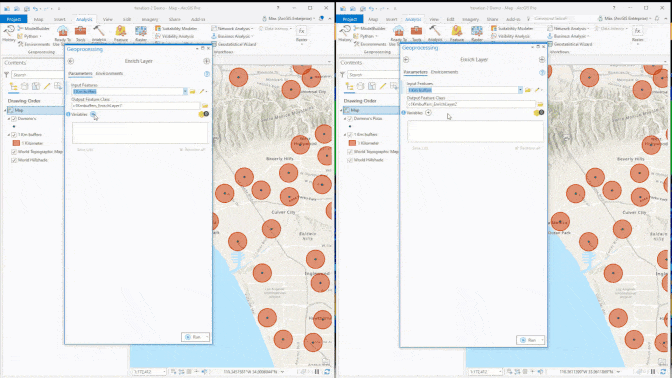Select List By Editing pencil icon, left window

[x=47, y=87]
